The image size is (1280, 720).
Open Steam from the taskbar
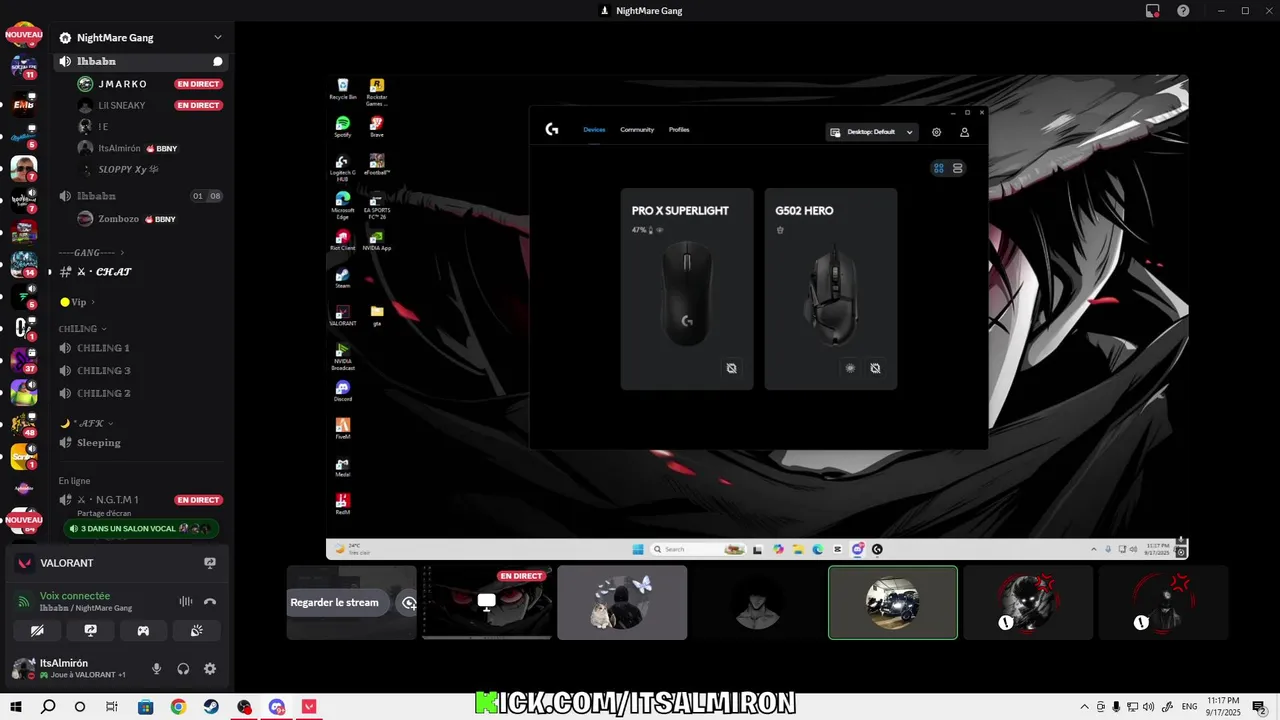(x=211, y=707)
